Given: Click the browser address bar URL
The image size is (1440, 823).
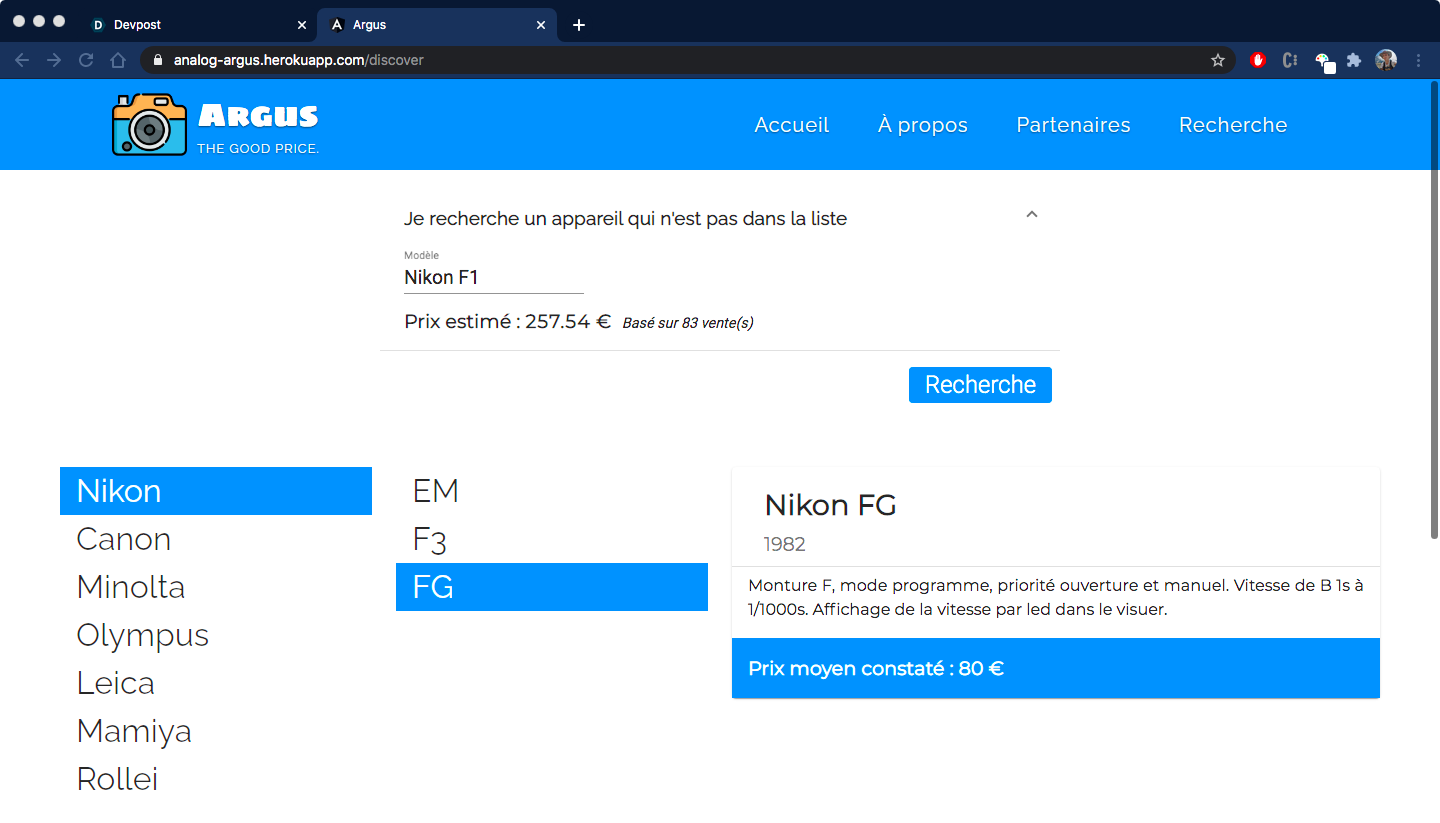Looking at the screenshot, I should pos(299,60).
